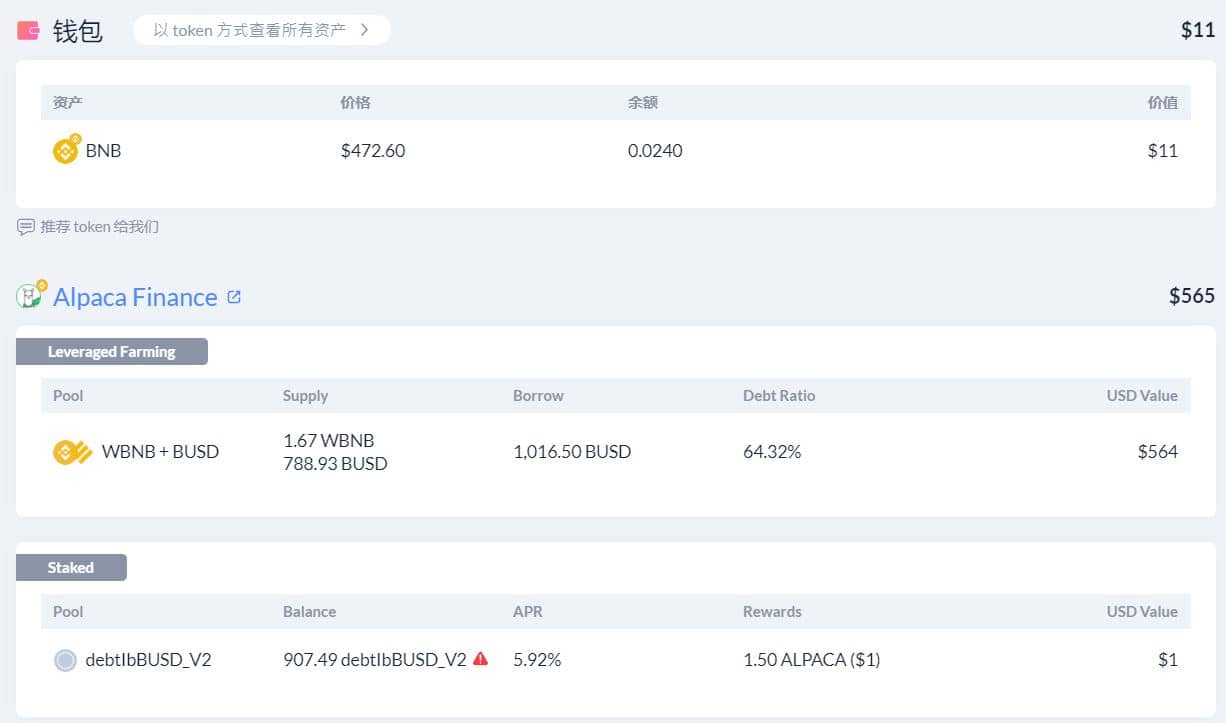Click USD Value header in Leveraged Farming
Viewport: 1226px width, 723px height.
tap(1142, 396)
